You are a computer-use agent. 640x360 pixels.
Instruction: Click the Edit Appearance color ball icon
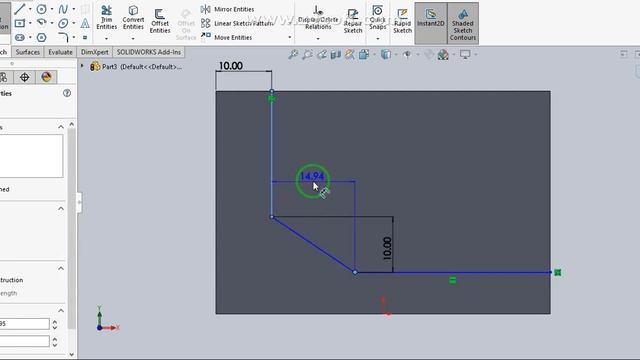point(443,54)
